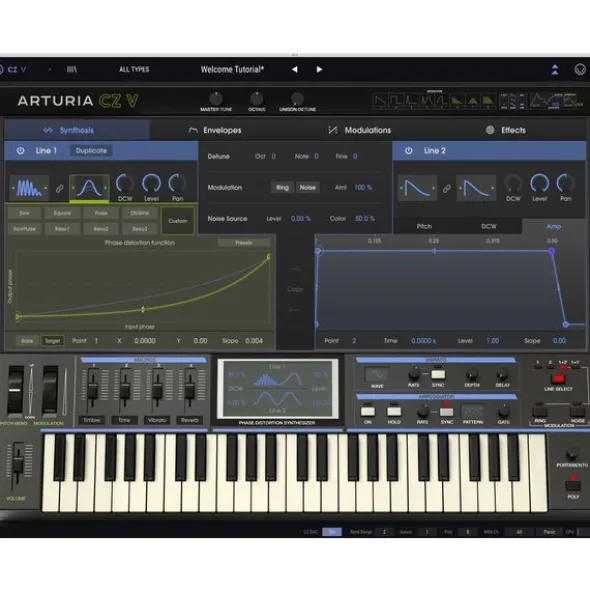Click the Portamento knob
Image resolution: width=590 pixels, height=591 pixels.
[x=572, y=454]
